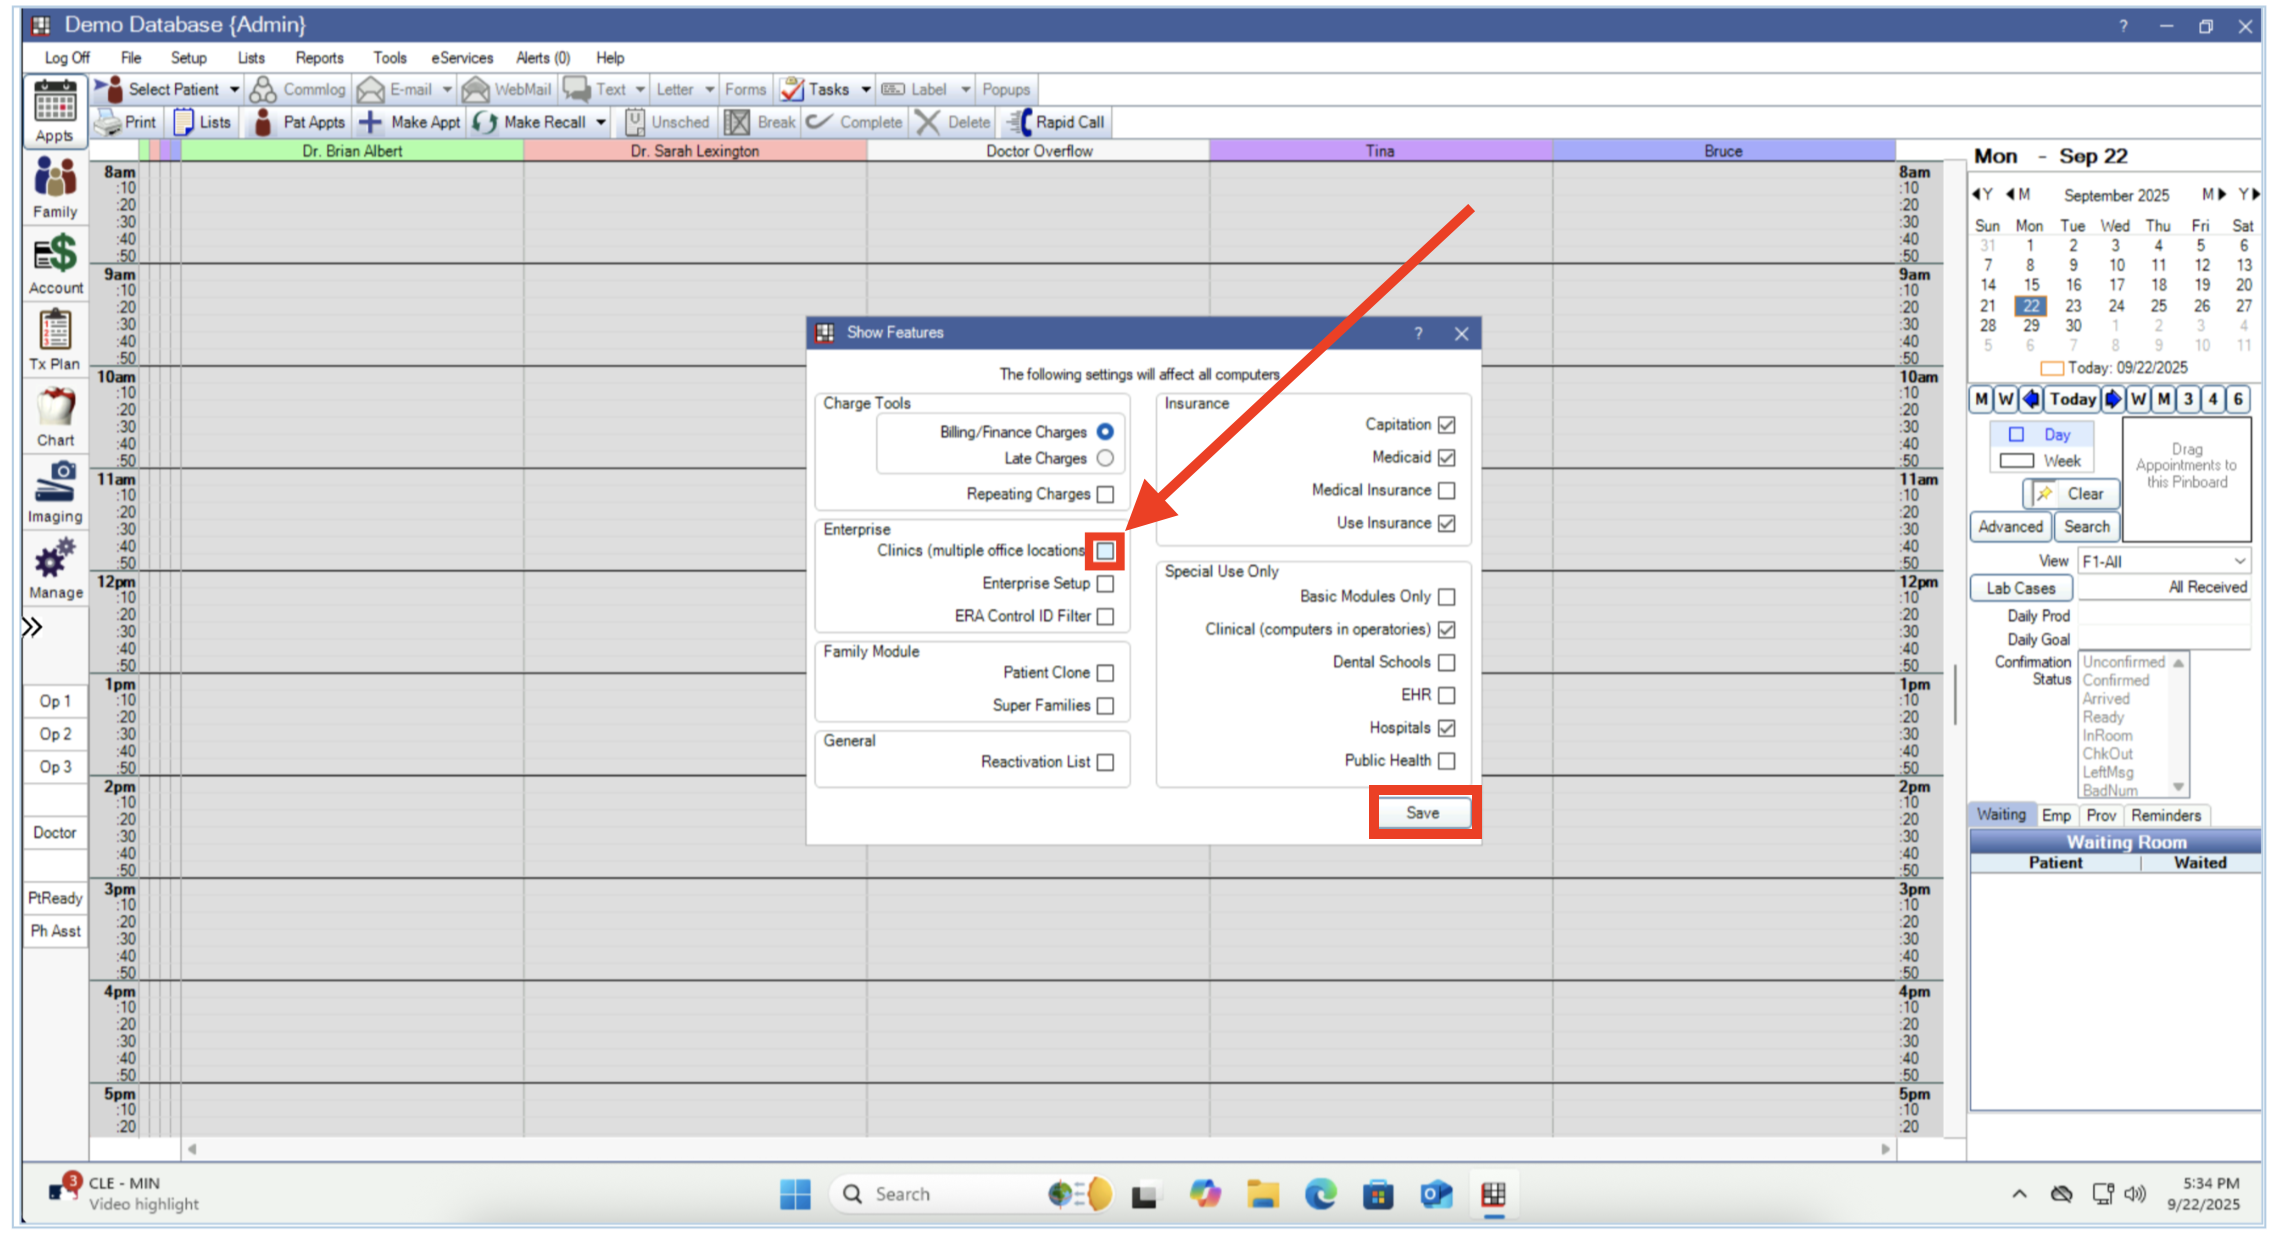Uncheck the Hospitals checkbox
This screenshot has height=1234, width=2272.
pos(1446,728)
